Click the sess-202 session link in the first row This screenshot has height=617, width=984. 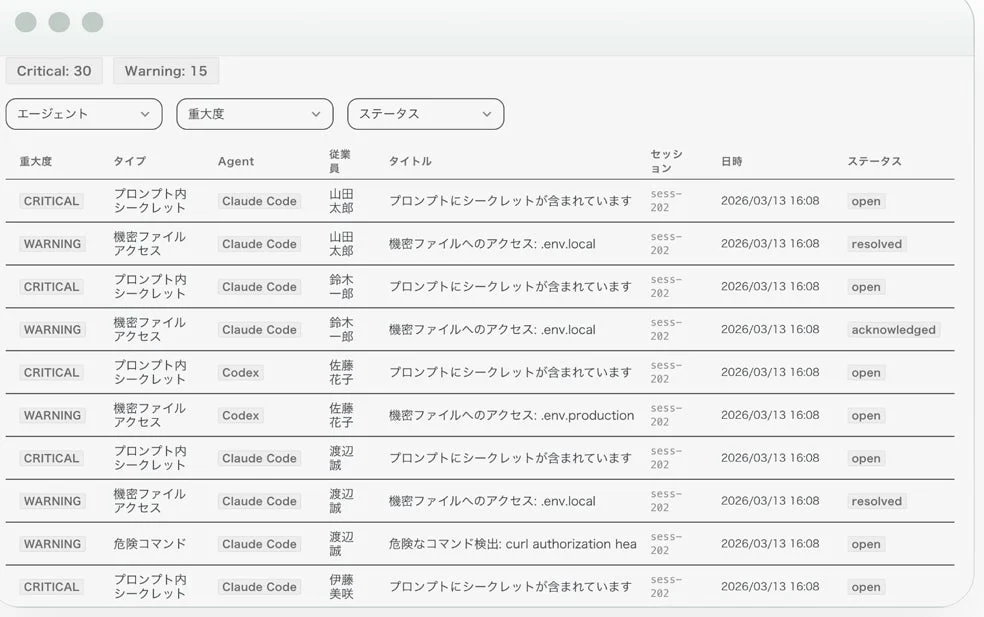661,200
